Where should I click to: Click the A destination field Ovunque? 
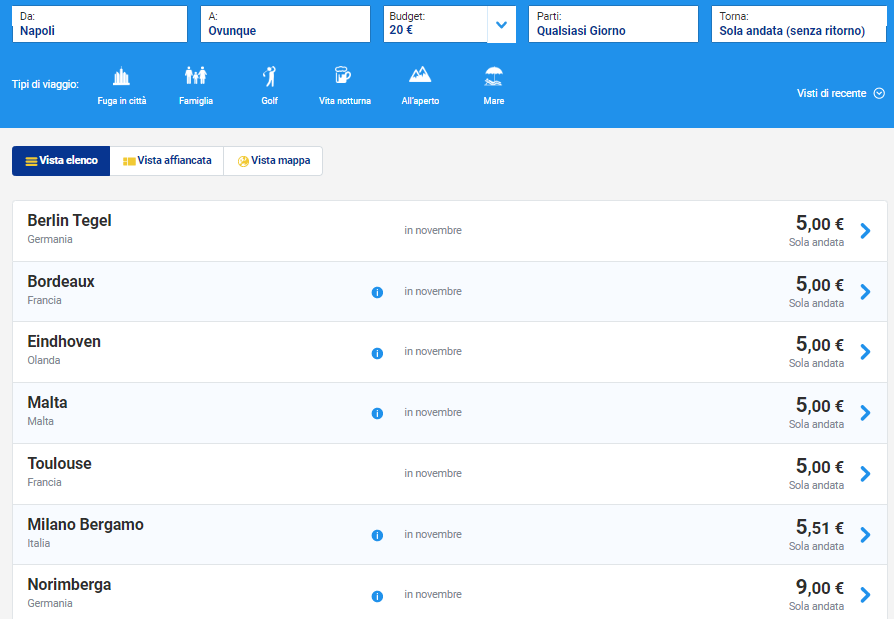pyautogui.click(x=285, y=25)
